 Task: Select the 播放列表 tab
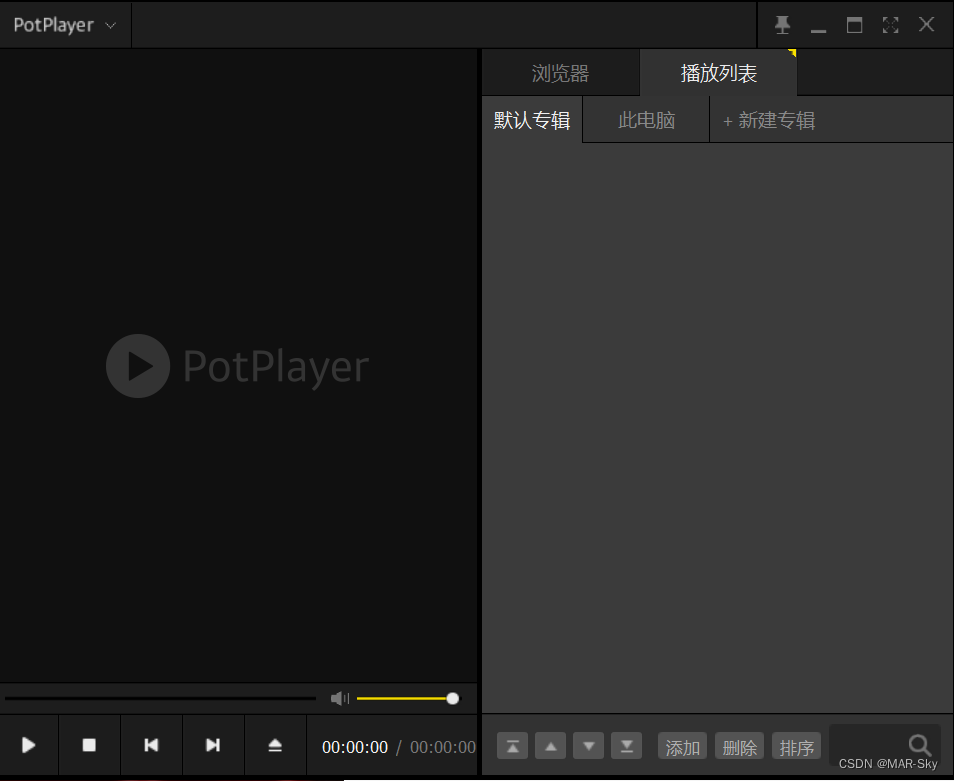(719, 73)
